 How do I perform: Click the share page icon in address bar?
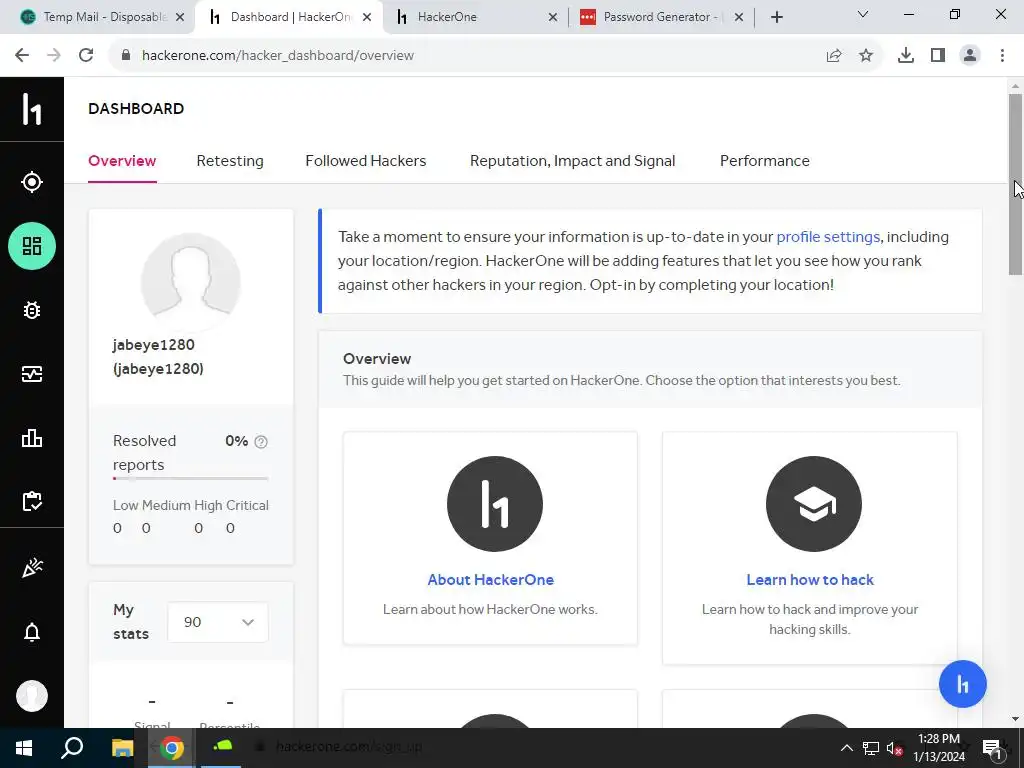pos(833,55)
